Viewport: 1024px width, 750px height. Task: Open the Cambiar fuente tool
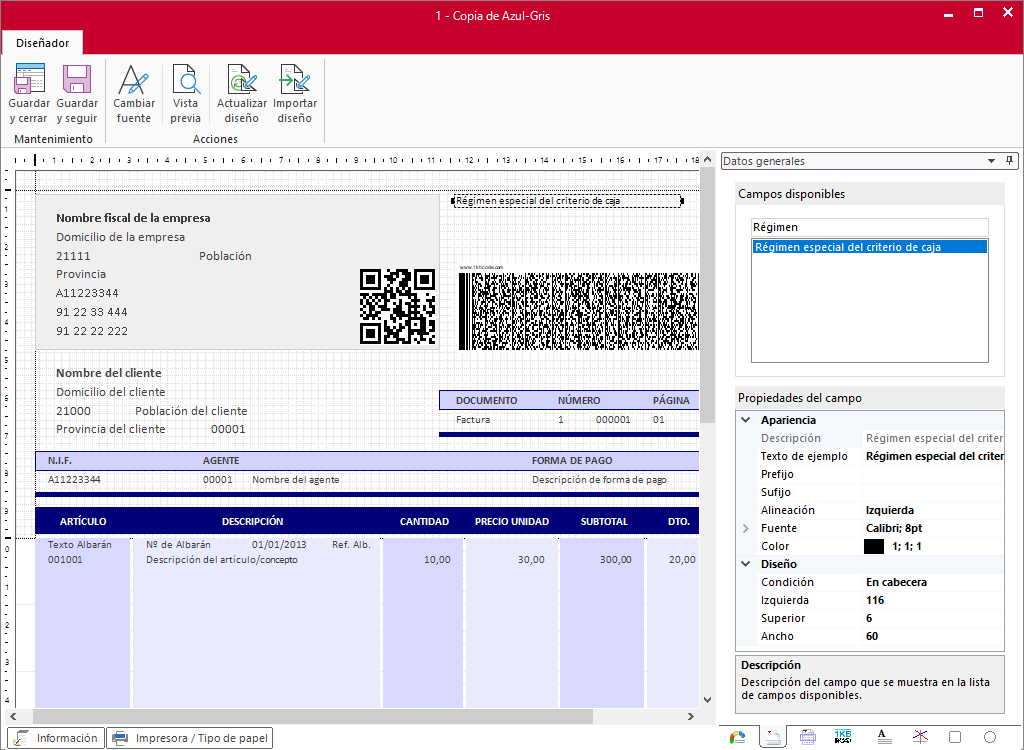click(x=134, y=79)
